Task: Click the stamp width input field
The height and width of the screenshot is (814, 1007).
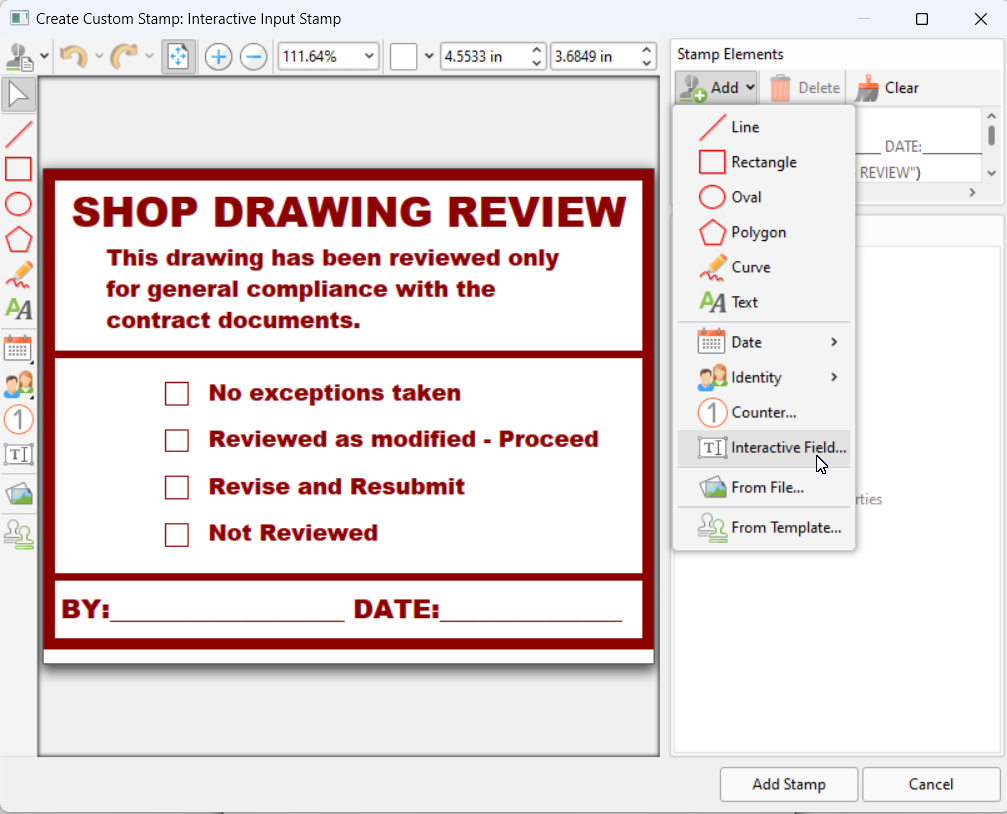Action: [x=483, y=57]
